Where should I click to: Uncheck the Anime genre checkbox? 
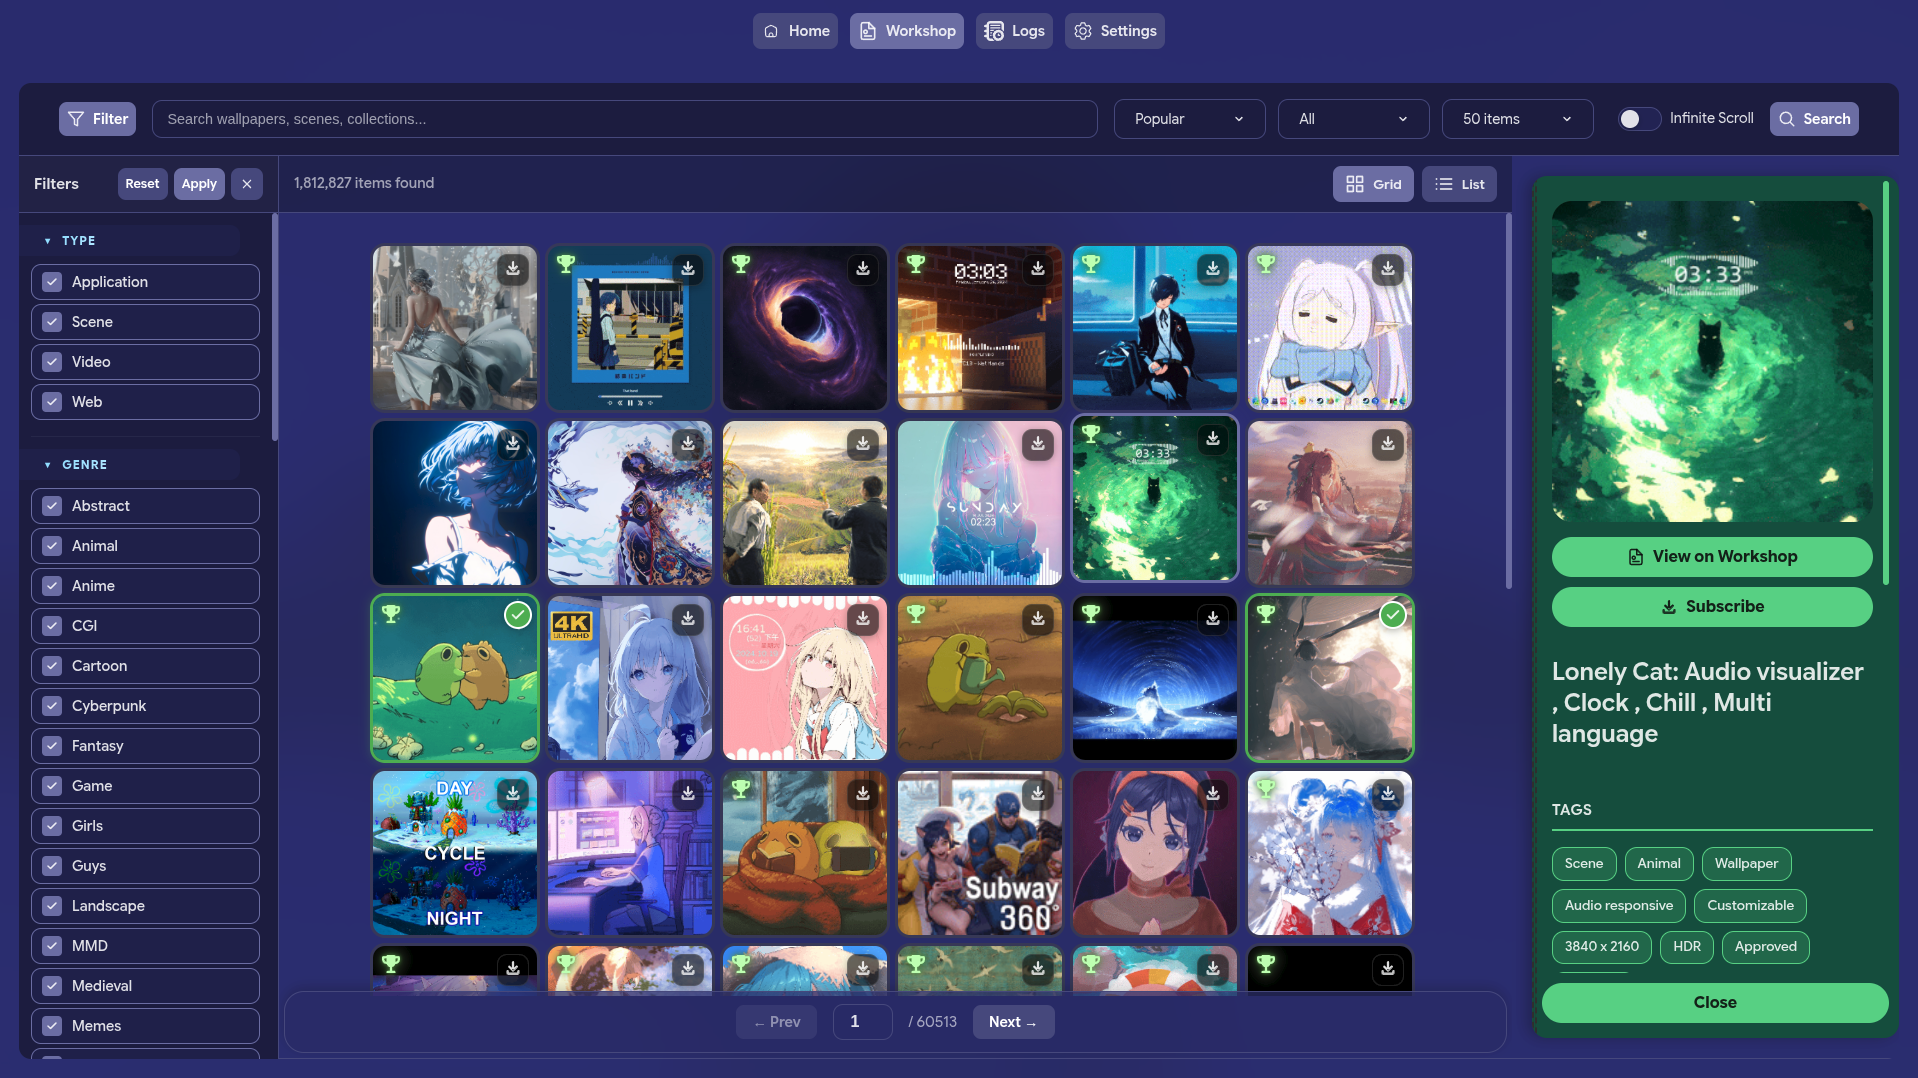[52, 586]
